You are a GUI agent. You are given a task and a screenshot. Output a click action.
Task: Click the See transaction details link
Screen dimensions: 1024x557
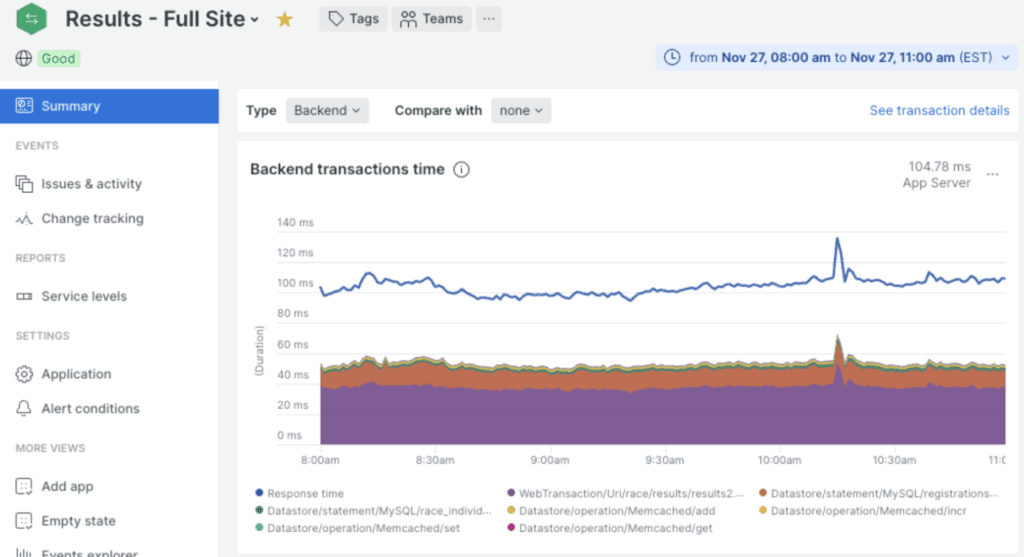pyautogui.click(x=939, y=110)
